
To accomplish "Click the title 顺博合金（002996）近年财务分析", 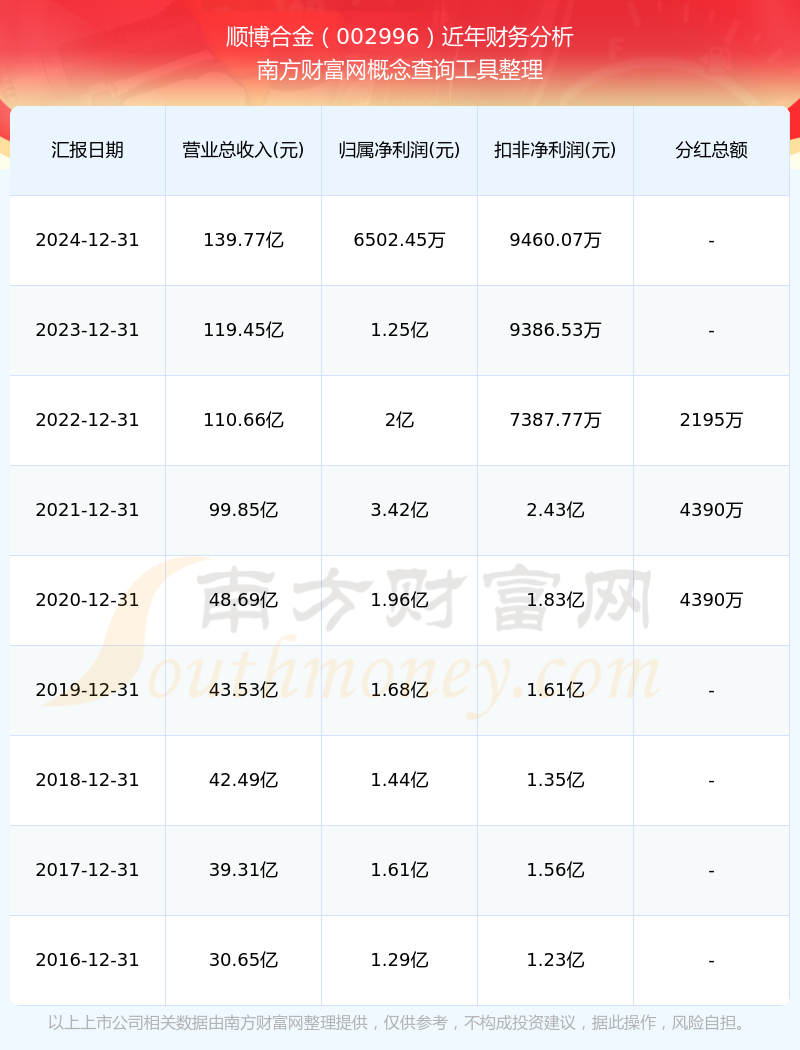I will pyautogui.click(x=400, y=37).
